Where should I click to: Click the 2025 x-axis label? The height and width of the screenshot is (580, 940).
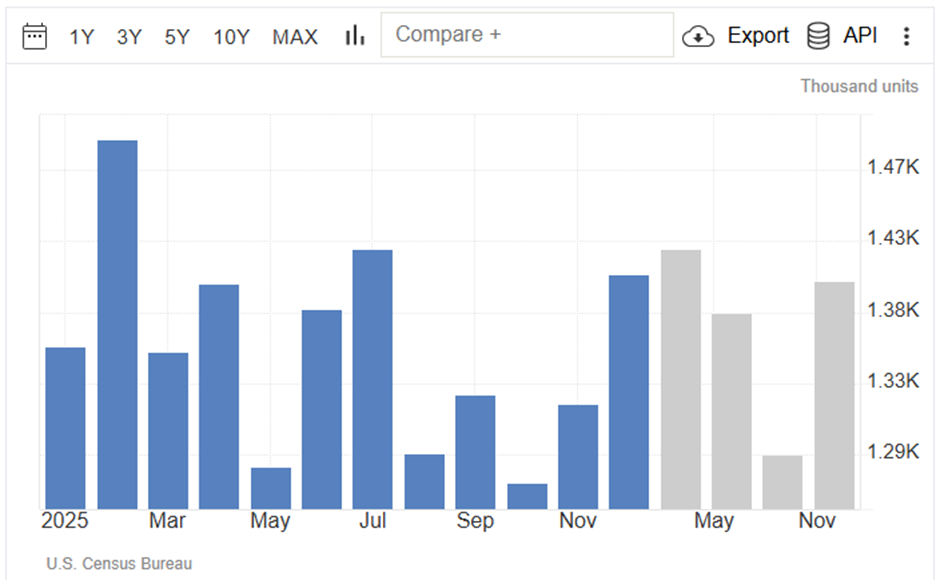pos(65,521)
